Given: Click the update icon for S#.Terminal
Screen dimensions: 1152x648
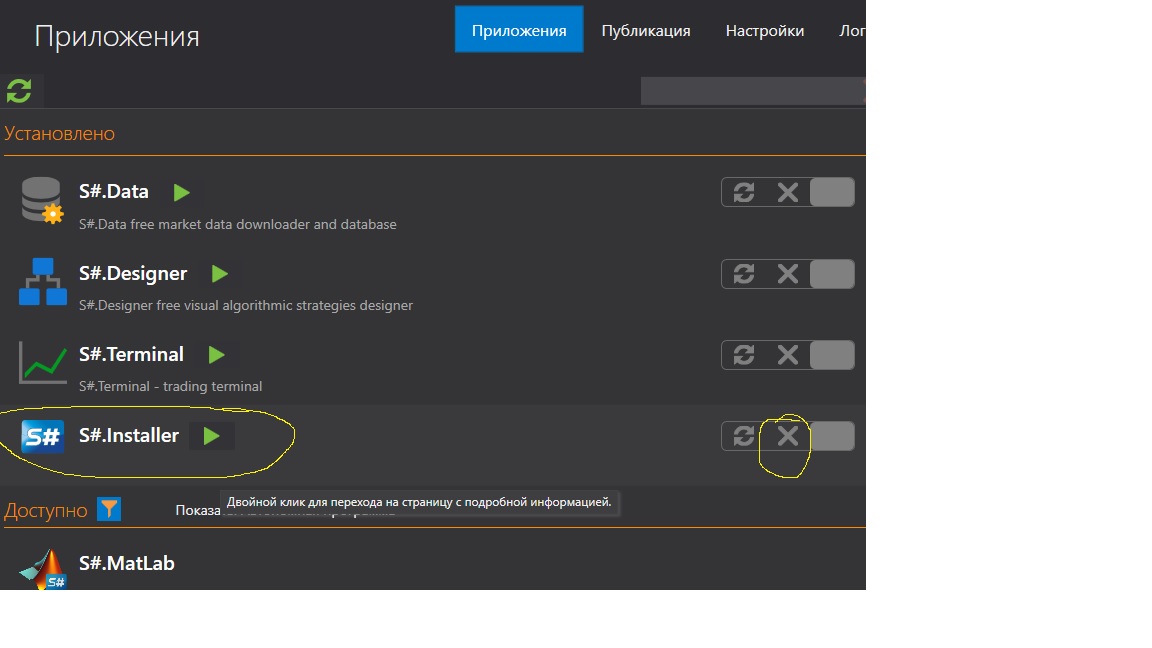Looking at the screenshot, I should point(744,355).
